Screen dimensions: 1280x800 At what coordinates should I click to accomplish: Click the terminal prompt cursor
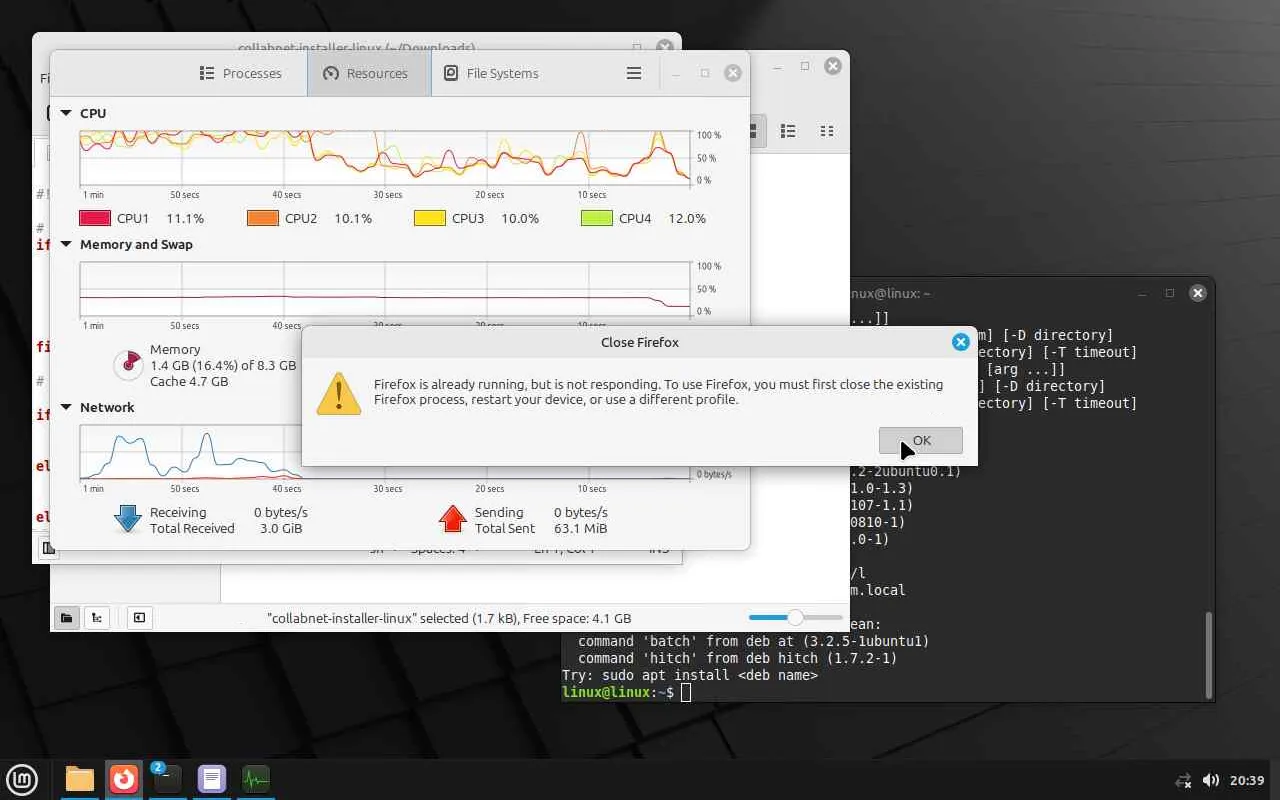point(686,692)
